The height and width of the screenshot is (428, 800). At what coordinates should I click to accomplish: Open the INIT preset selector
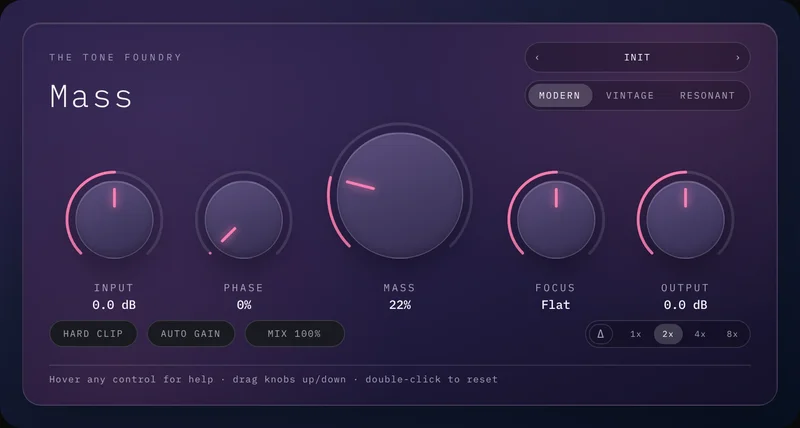tap(637, 58)
